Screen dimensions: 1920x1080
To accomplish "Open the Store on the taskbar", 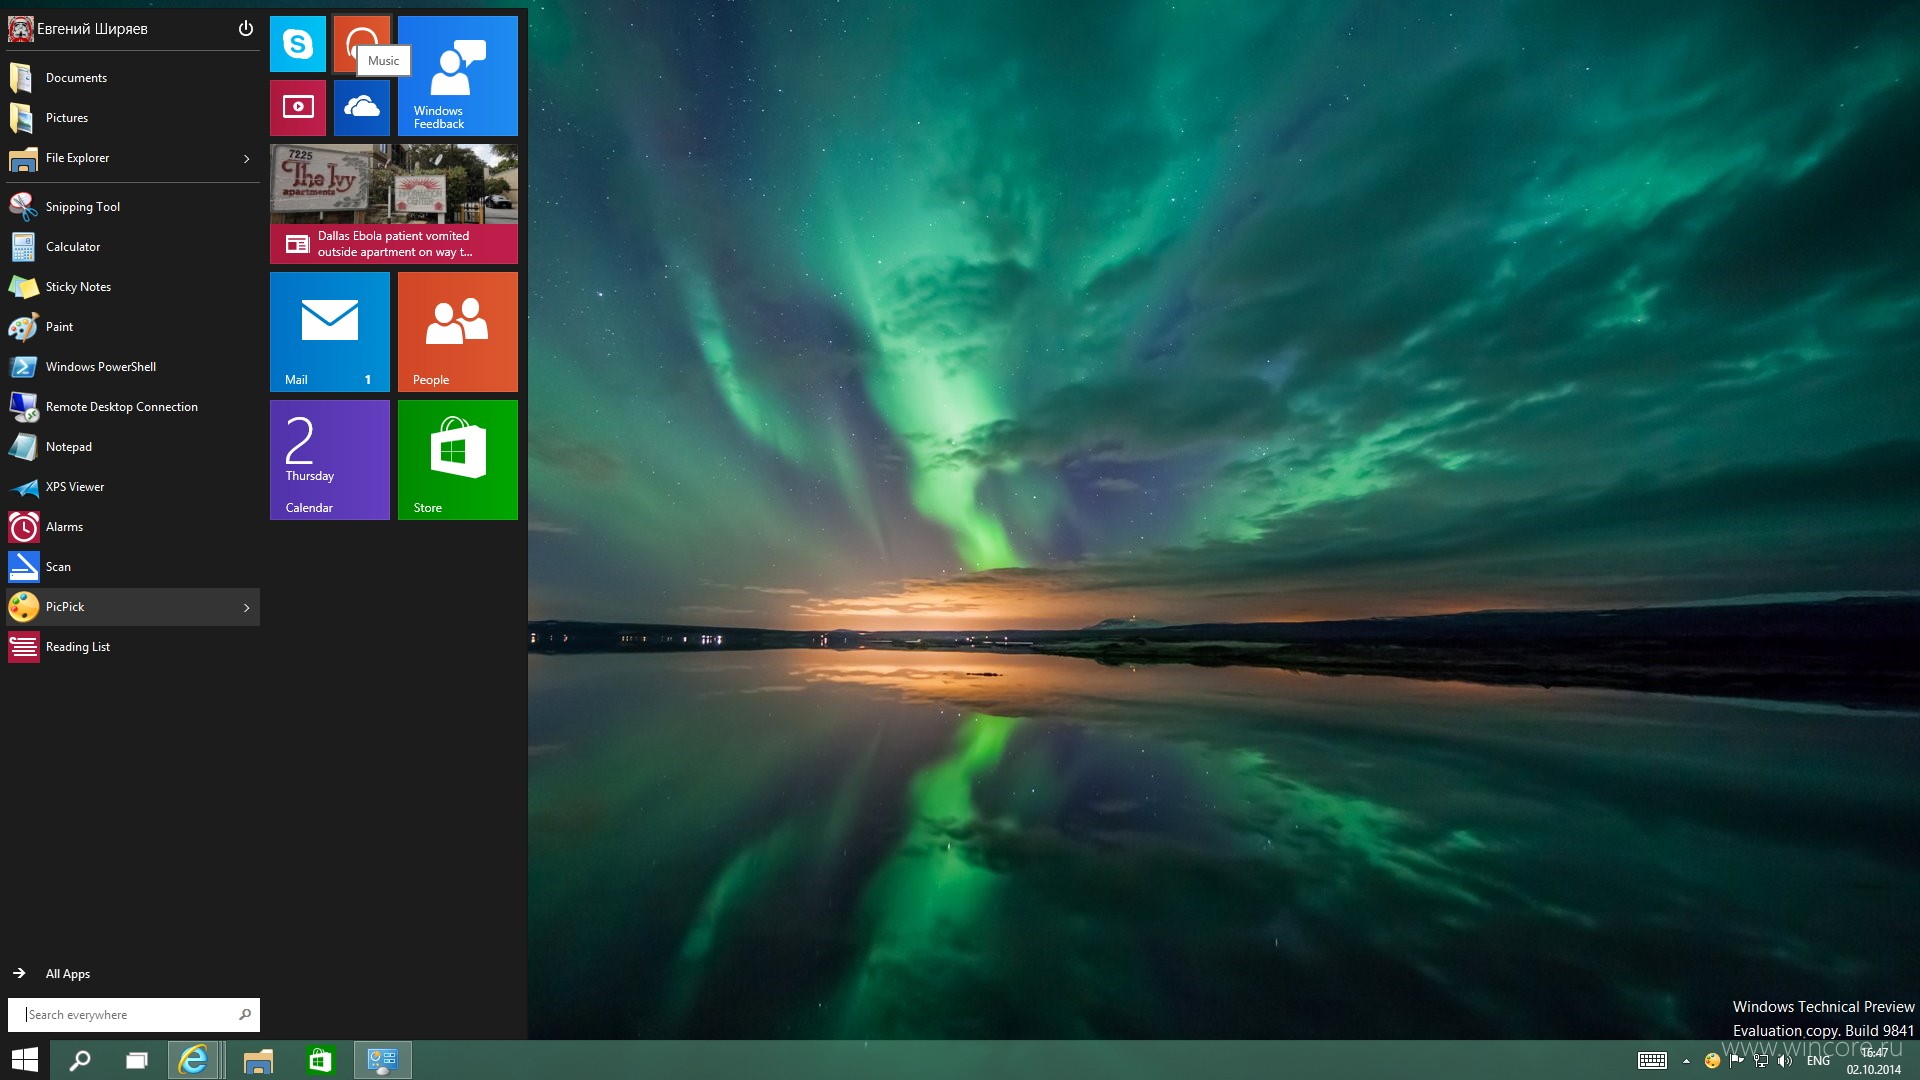I will click(x=320, y=1060).
